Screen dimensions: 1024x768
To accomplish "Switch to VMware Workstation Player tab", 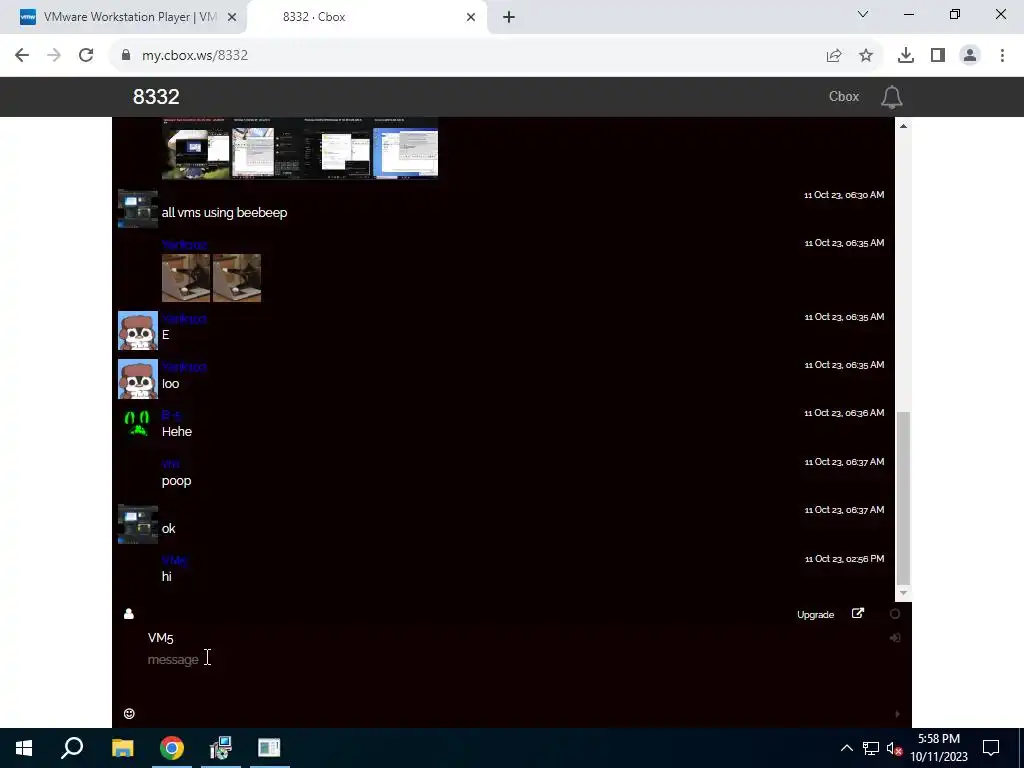I will pos(123,17).
